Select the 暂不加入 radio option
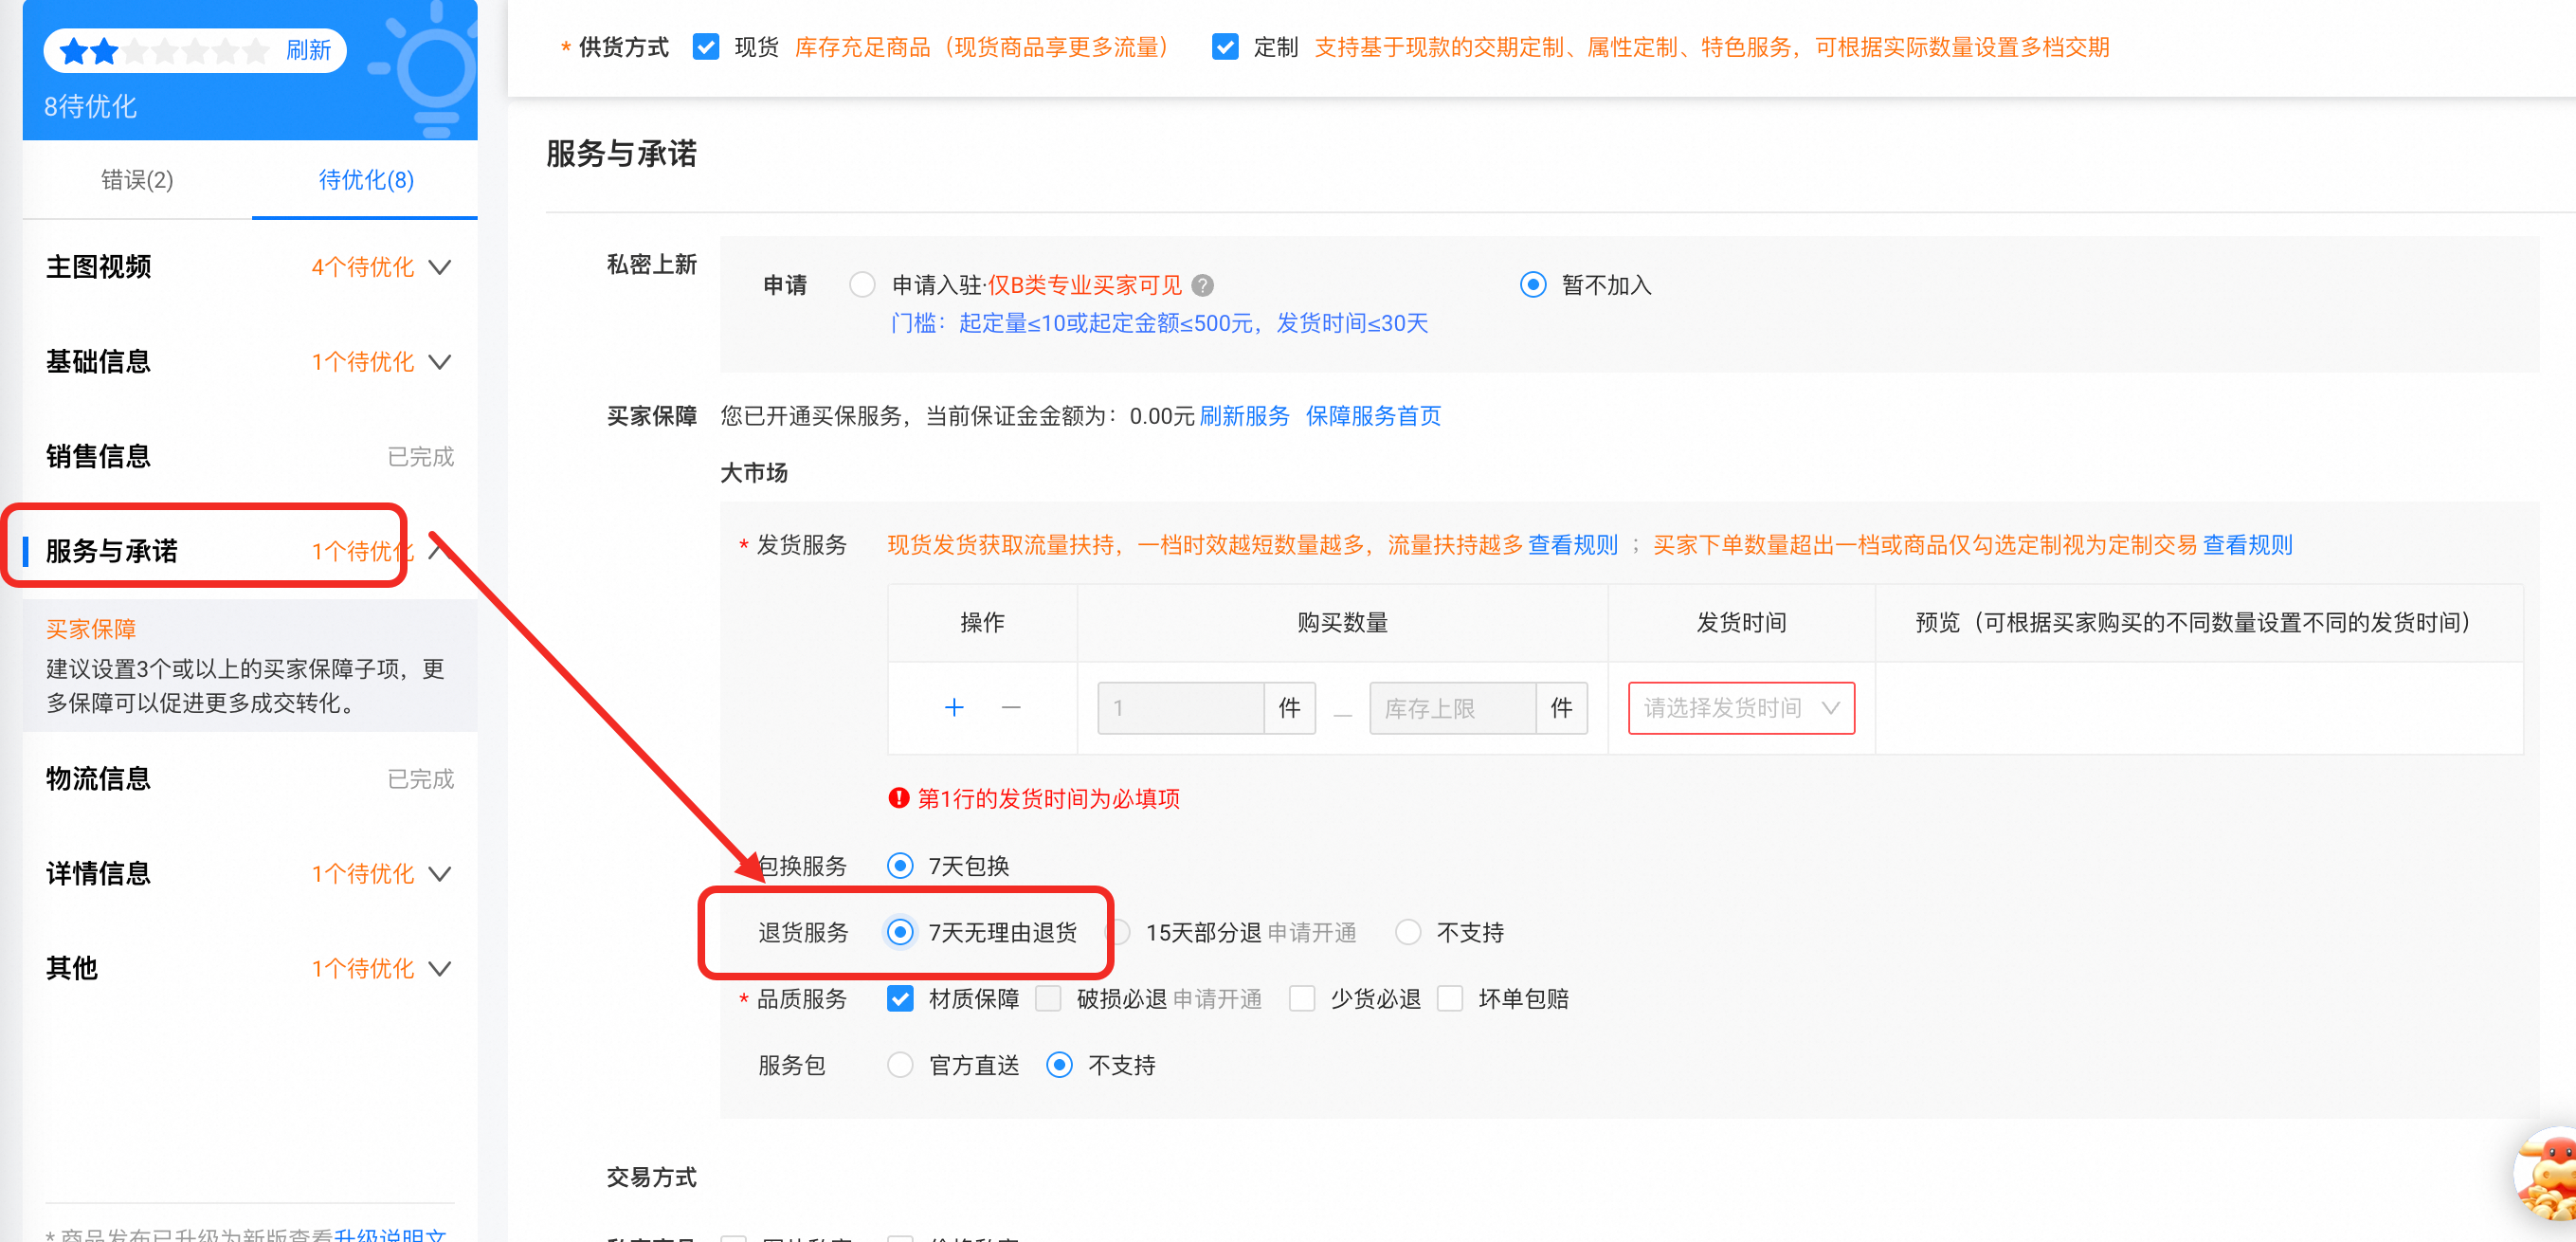 tap(1532, 285)
